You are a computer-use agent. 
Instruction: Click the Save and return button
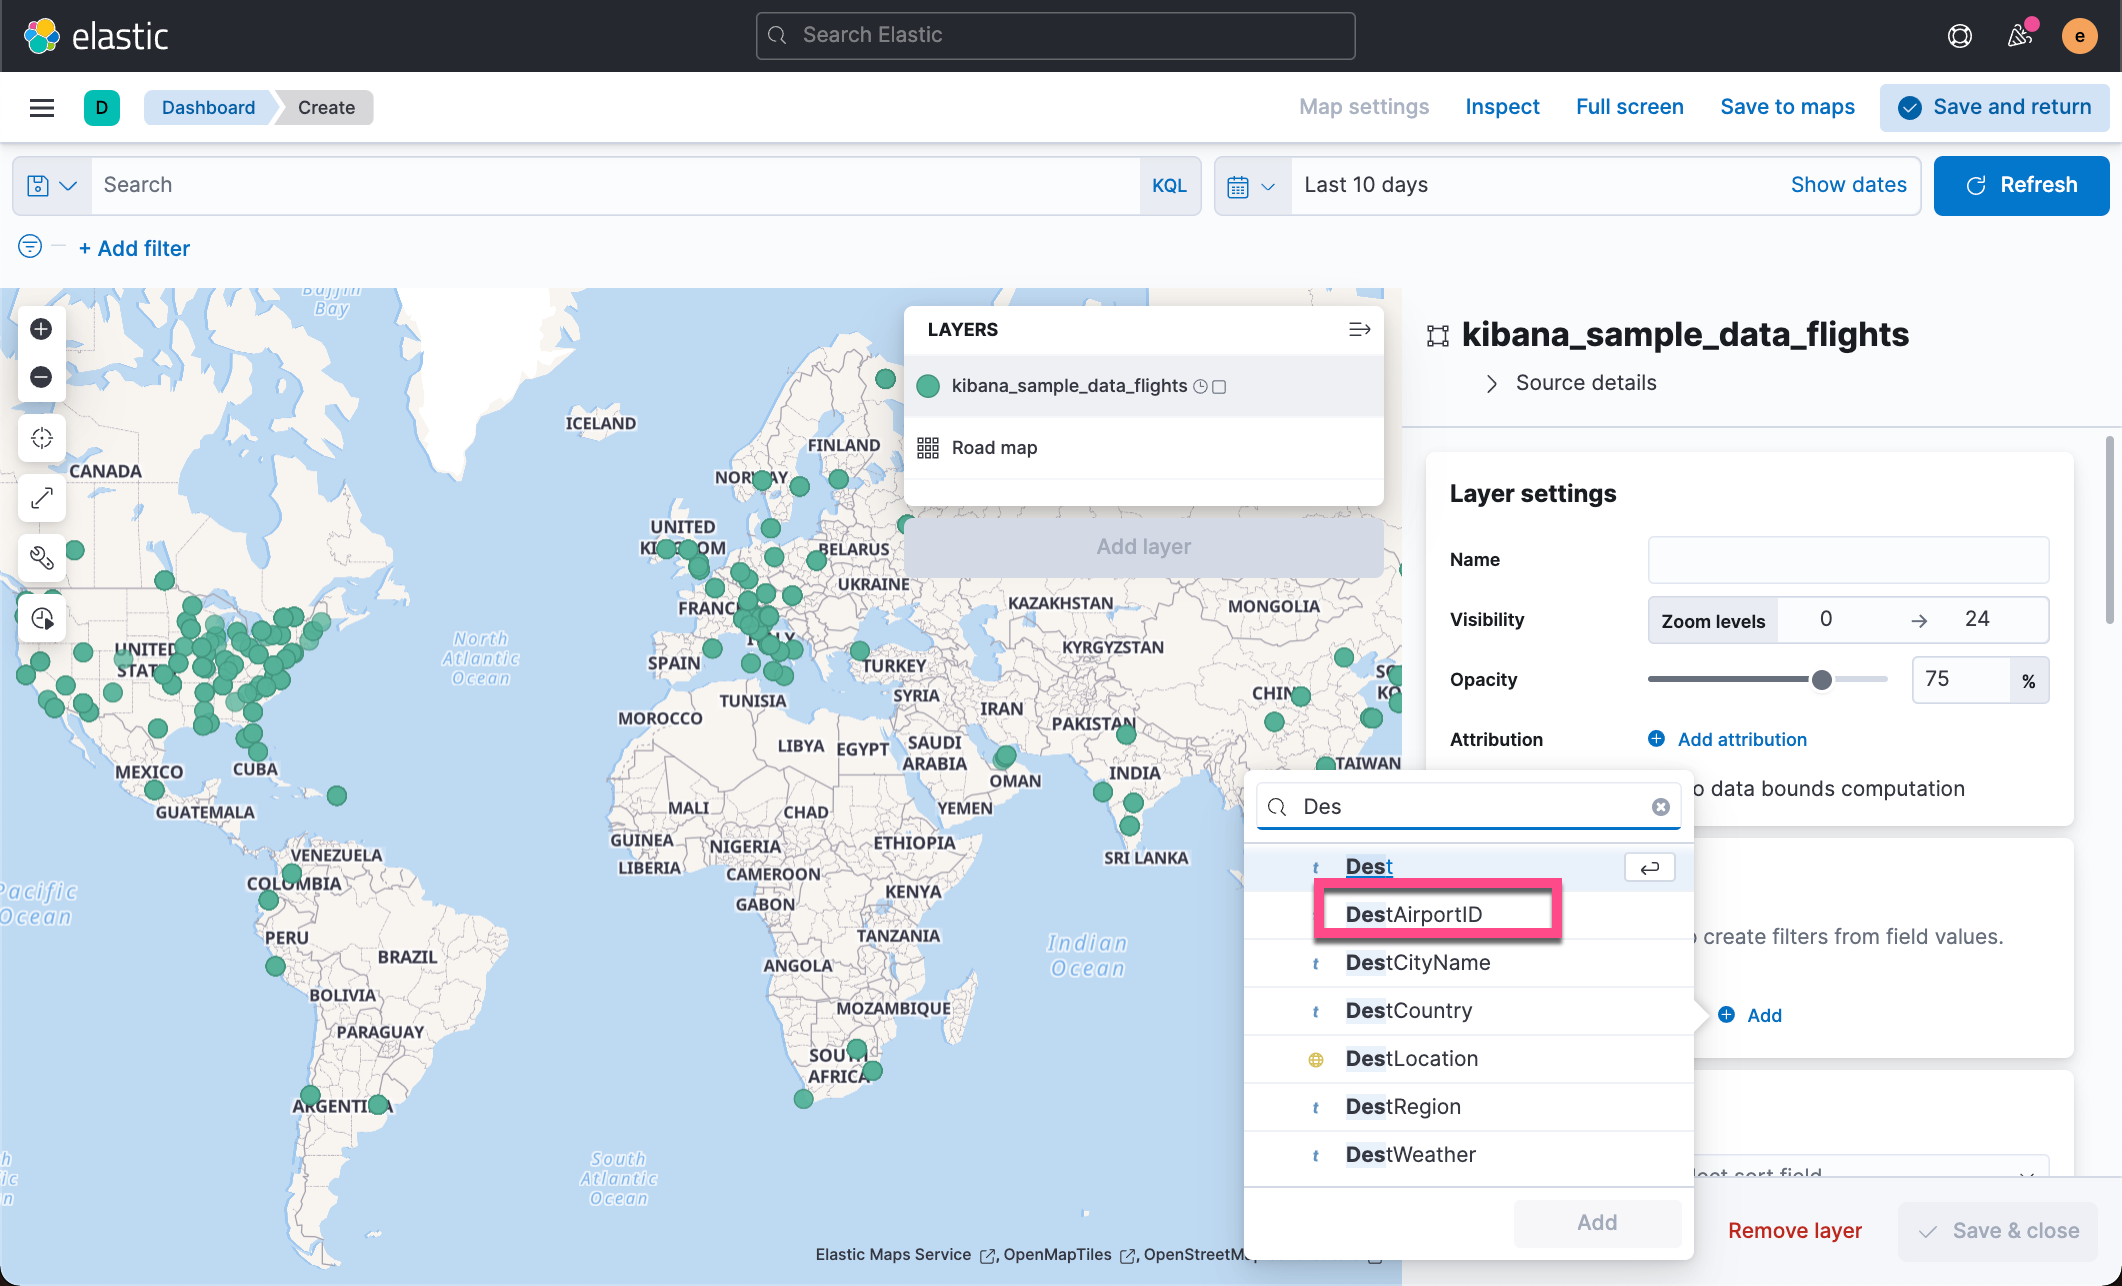pos(1994,107)
